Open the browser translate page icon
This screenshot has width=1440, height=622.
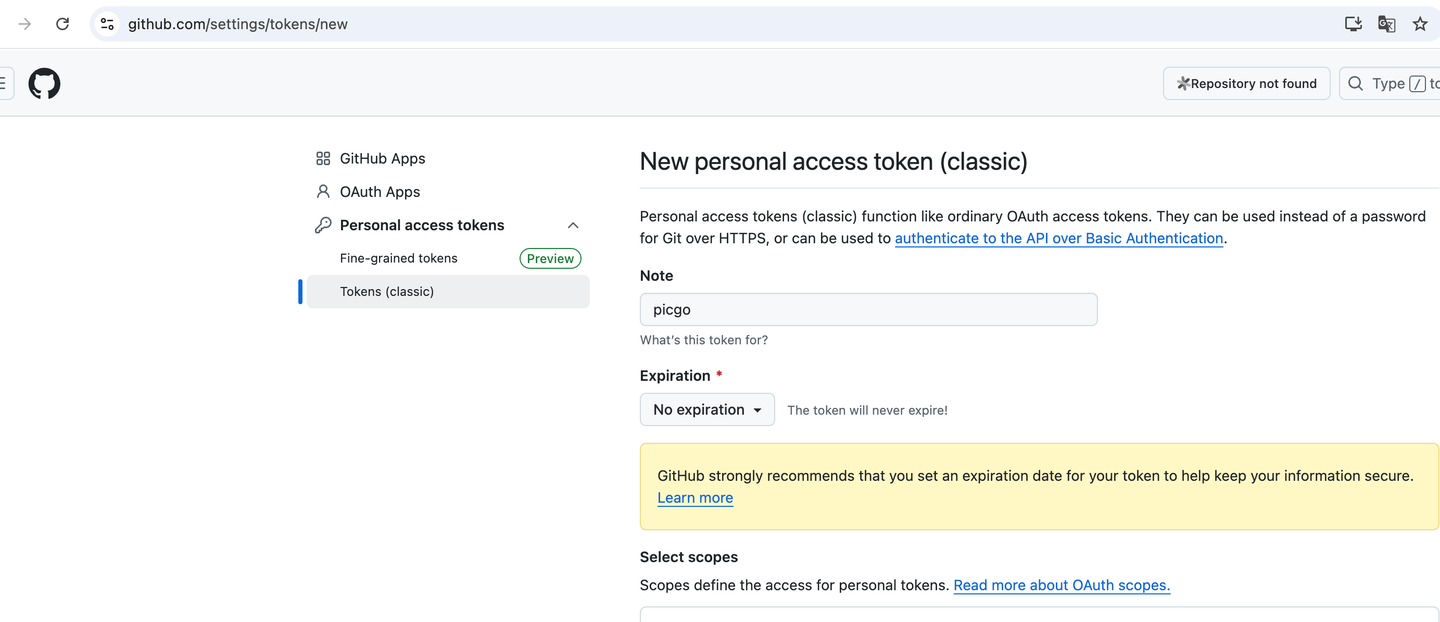pos(1386,23)
